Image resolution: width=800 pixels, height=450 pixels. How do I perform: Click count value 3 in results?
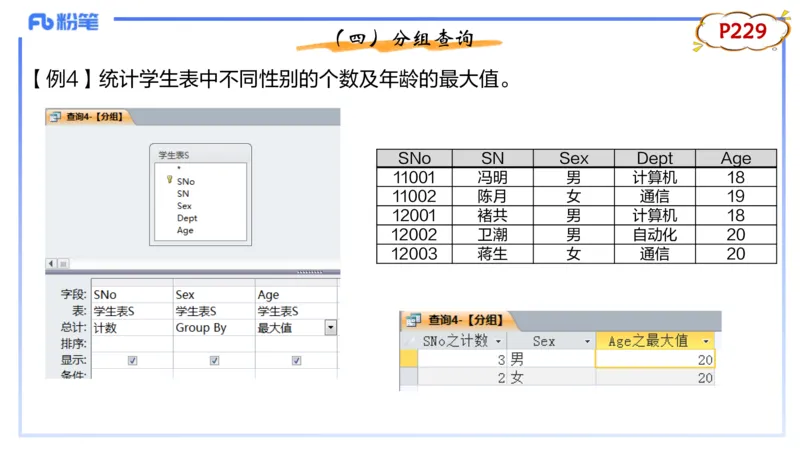click(x=462, y=359)
